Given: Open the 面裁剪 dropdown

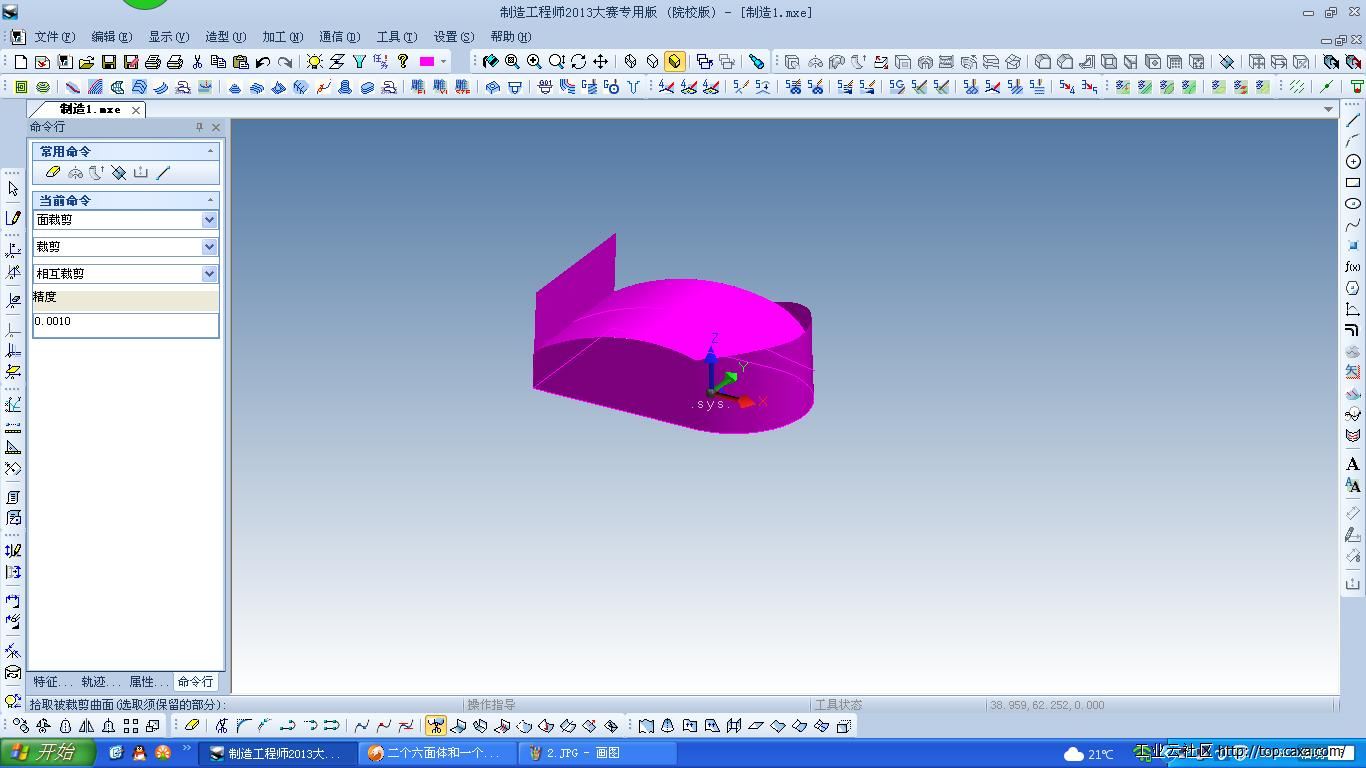Looking at the screenshot, I should coord(209,220).
